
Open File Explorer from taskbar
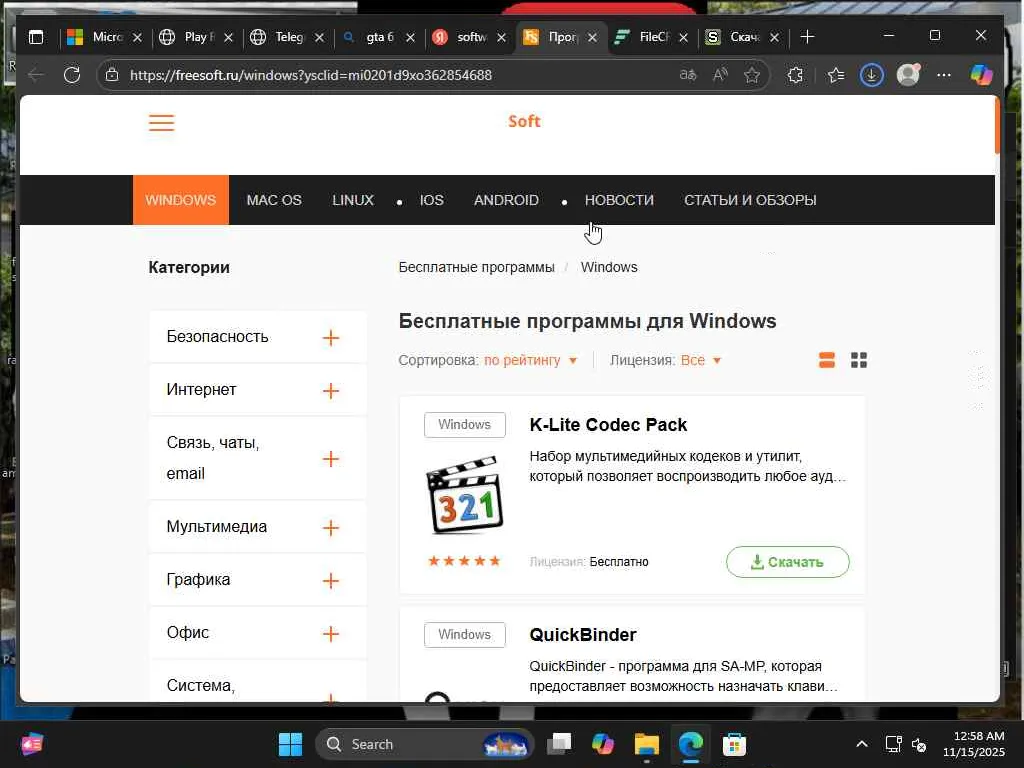647,744
